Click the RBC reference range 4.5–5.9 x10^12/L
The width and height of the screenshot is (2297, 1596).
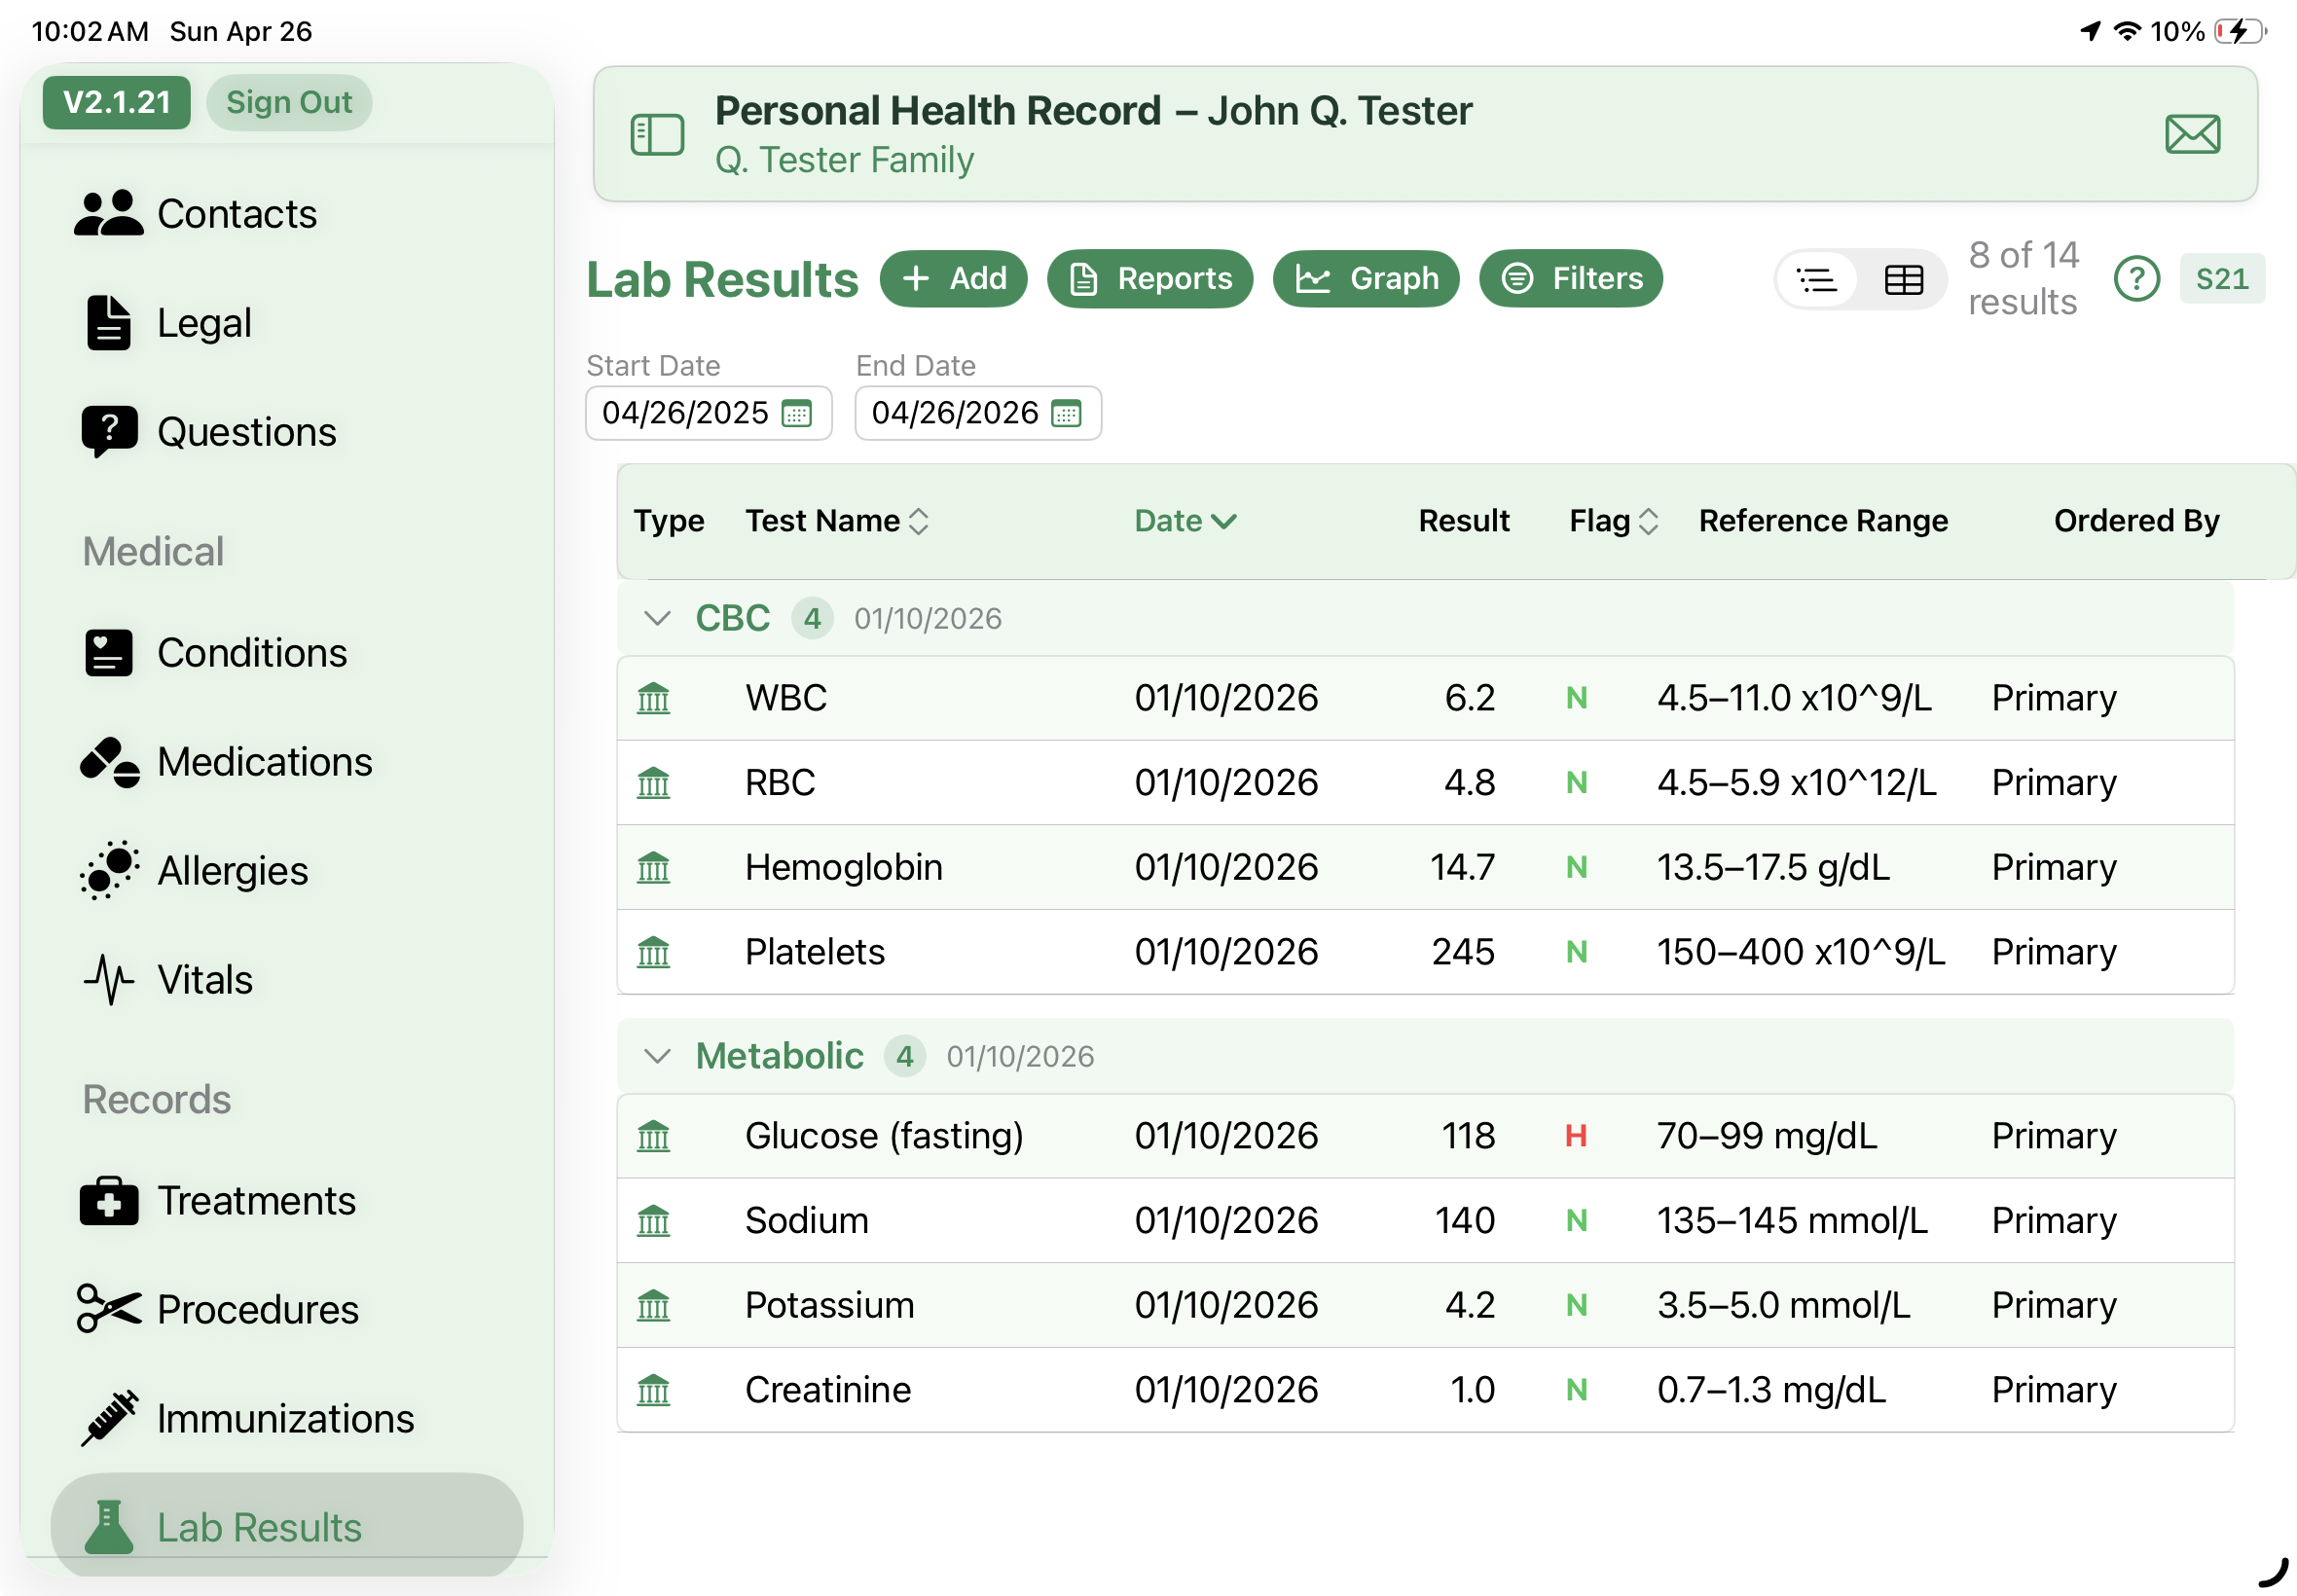tap(1797, 783)
